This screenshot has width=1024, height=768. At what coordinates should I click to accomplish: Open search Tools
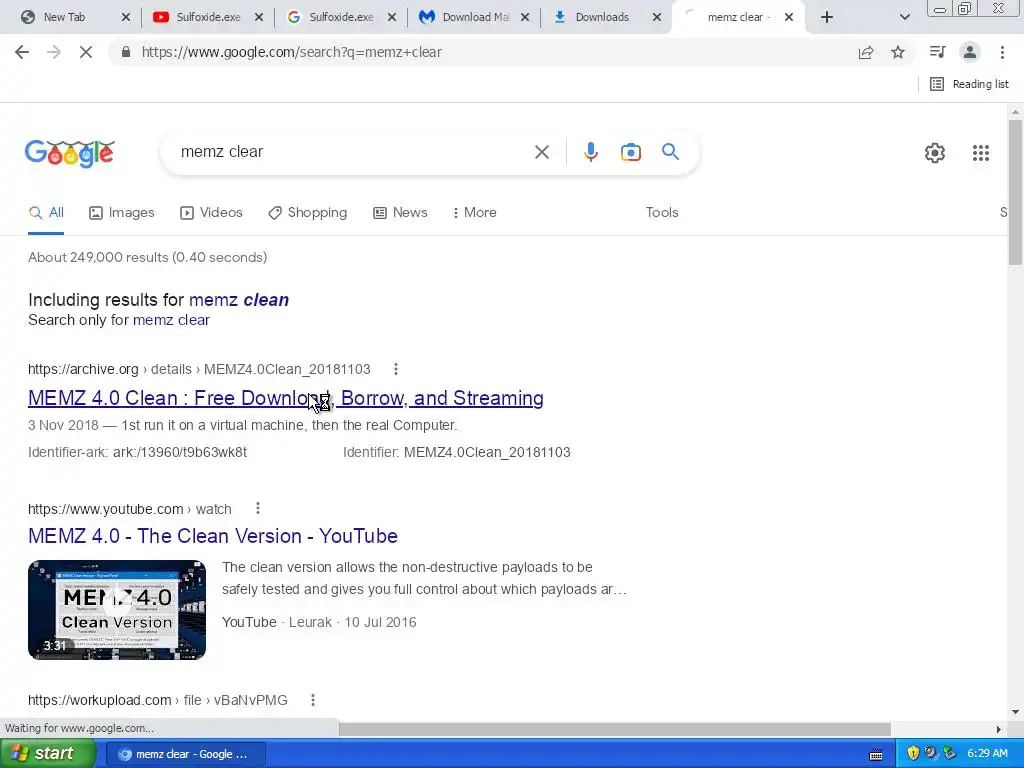tap(662, 213)
